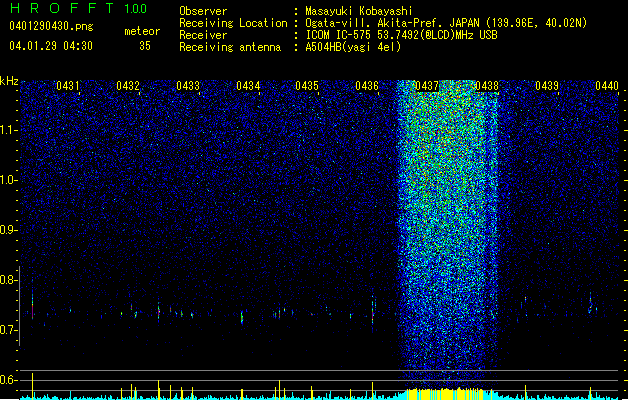Screen dimensions: 629x400
Task: Click the 0.7 kHz axis label
Action: coord(9,330)
